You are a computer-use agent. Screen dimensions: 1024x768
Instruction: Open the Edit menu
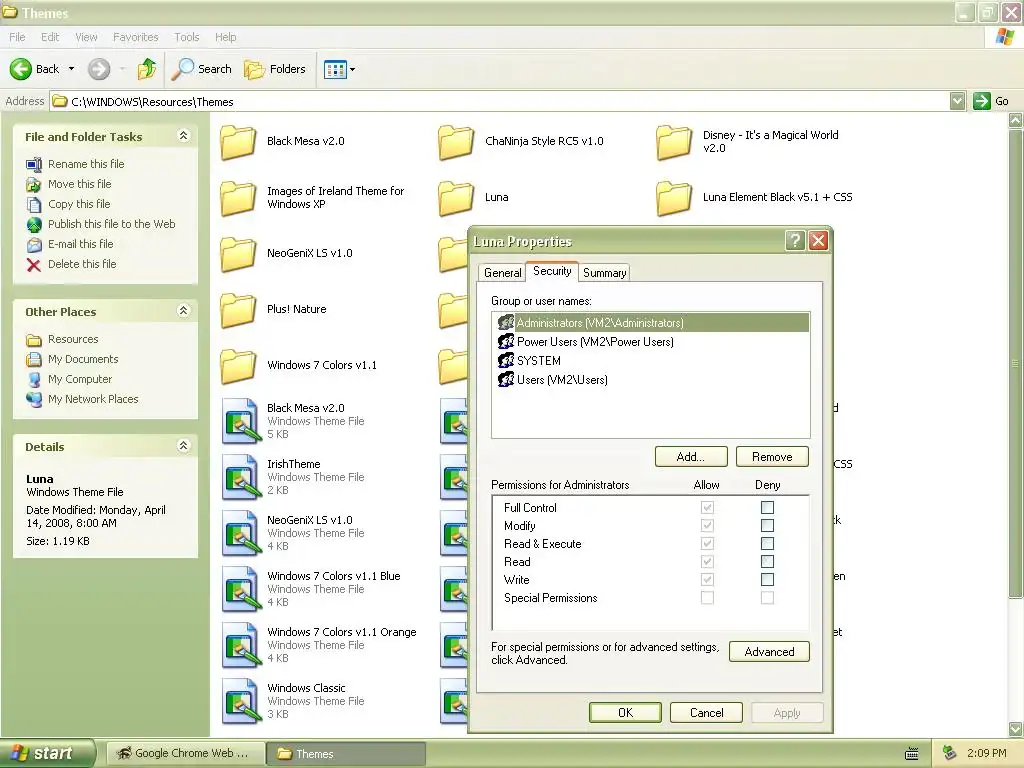(50, 37)
